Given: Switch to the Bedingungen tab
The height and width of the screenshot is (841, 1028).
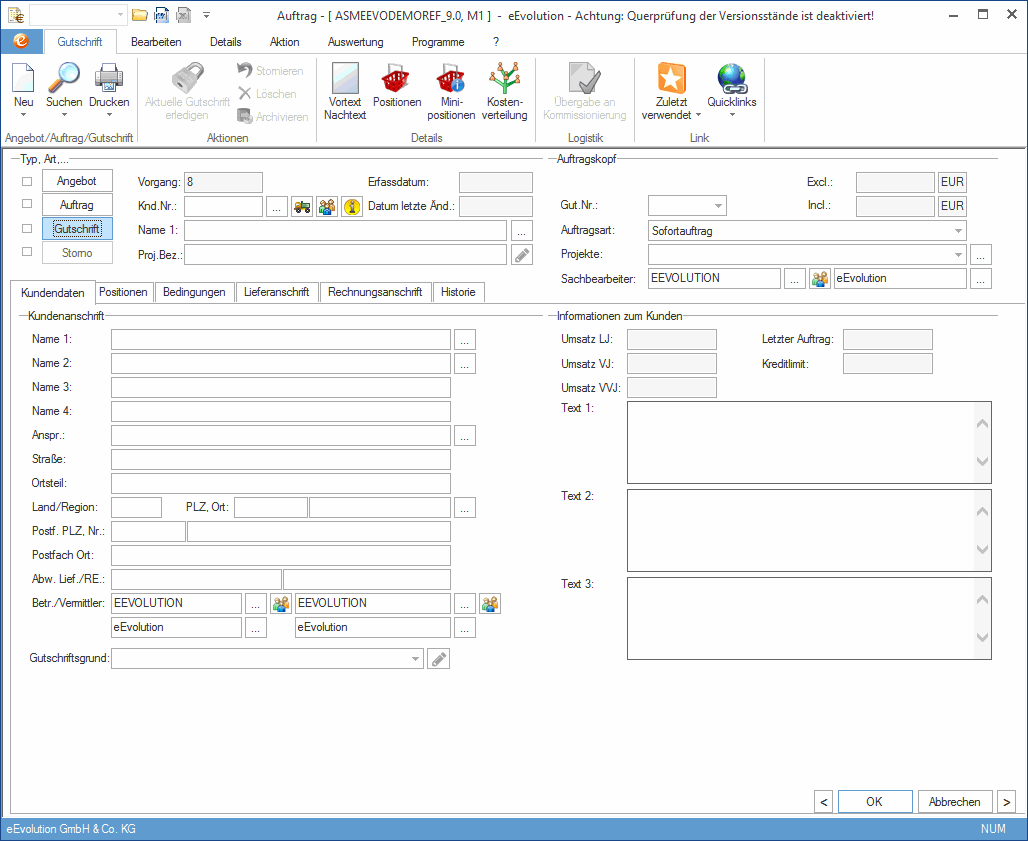Looking at the screenshot, I should (x=194, y=292).
